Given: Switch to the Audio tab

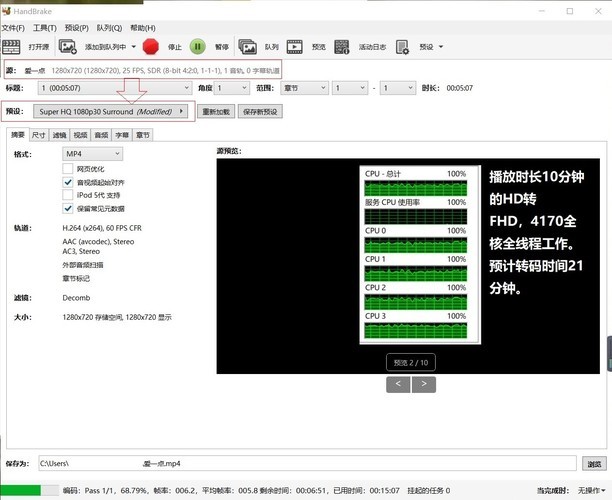Looking at the screenshot, I should 101,135.
